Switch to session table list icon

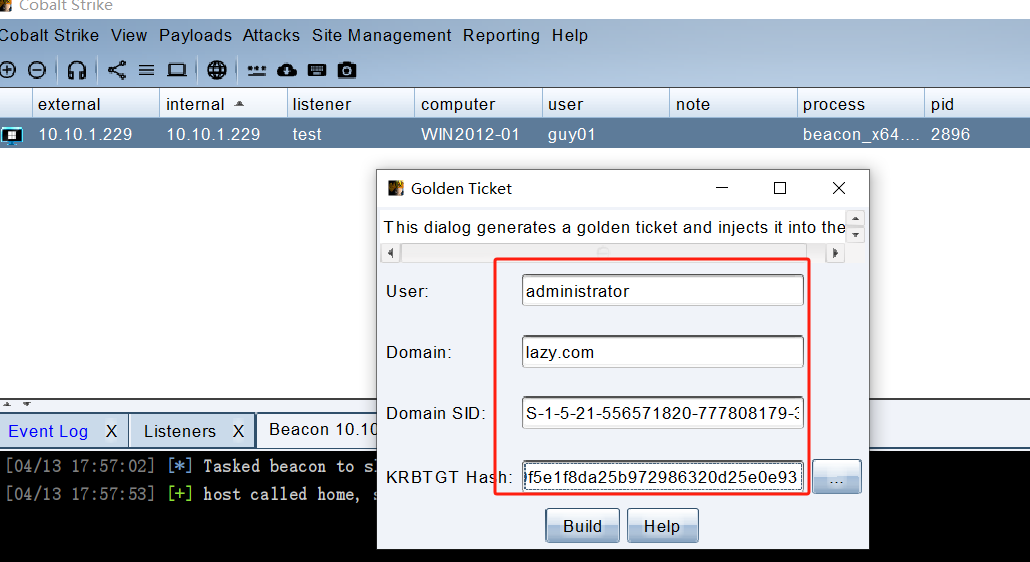[x=146, y=70]
